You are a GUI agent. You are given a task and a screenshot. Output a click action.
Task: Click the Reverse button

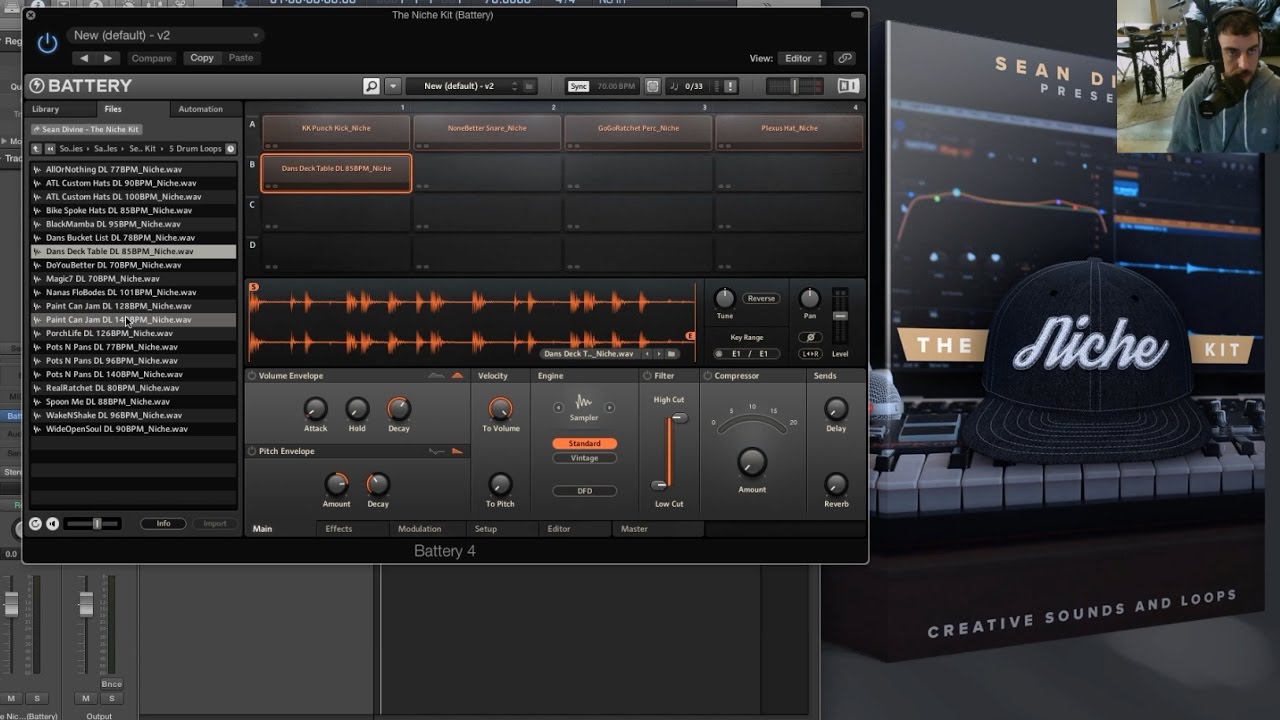click(761, 298)
